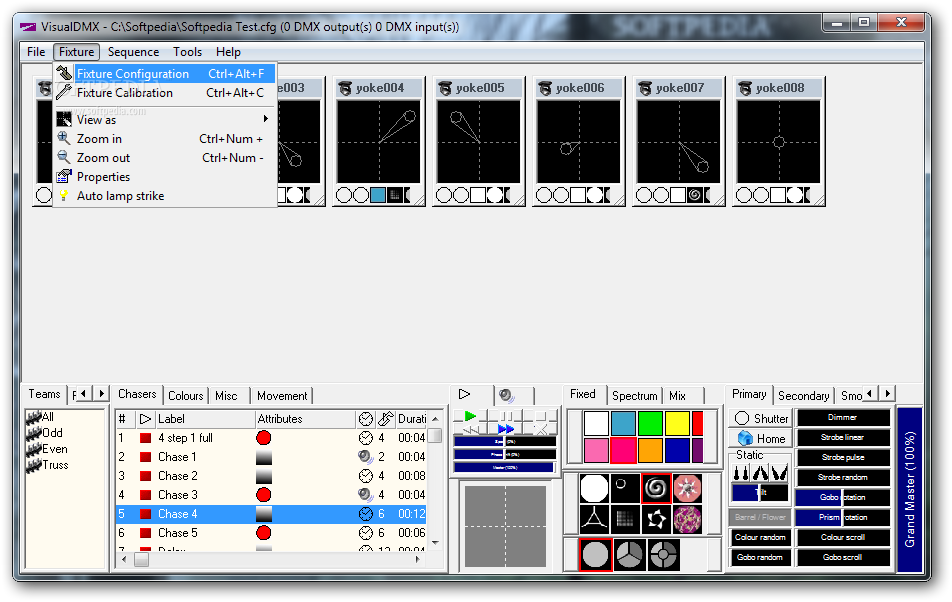Expand the View as submenu
The height and width of the screenshot is (602, 952).
pyautogui.click(x=165, y=120)
